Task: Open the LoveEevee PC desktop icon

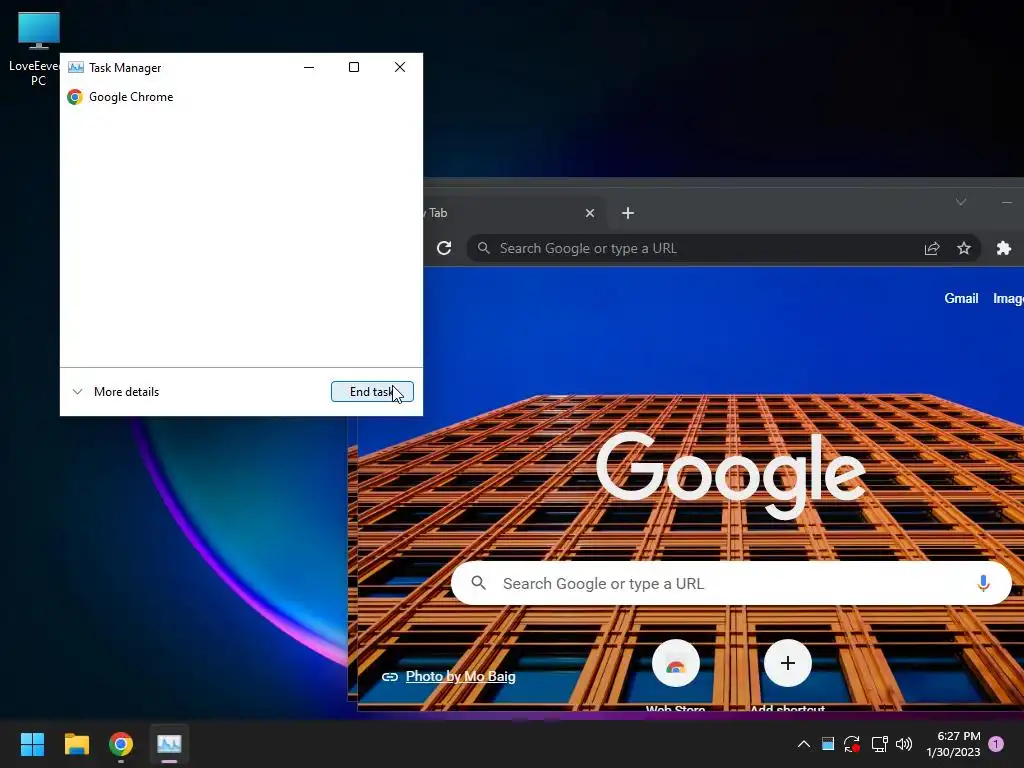Action: pos(38,49)
